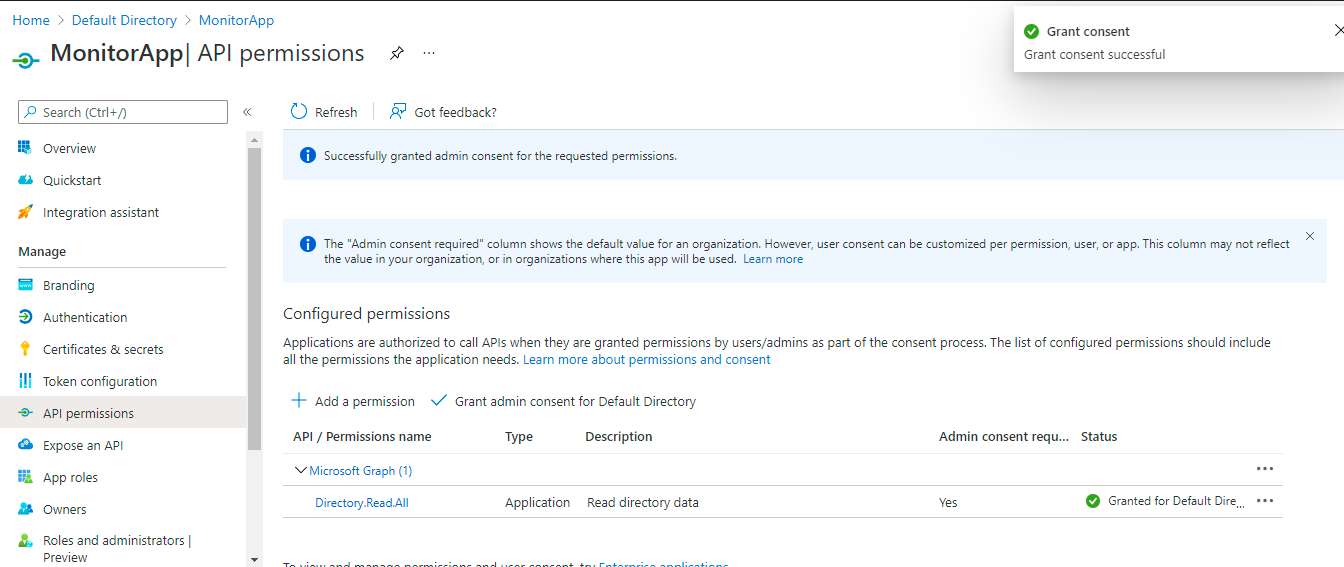Click the Overview icon in the sidebar
The image size is (1344, 567).
coord(25,148)
